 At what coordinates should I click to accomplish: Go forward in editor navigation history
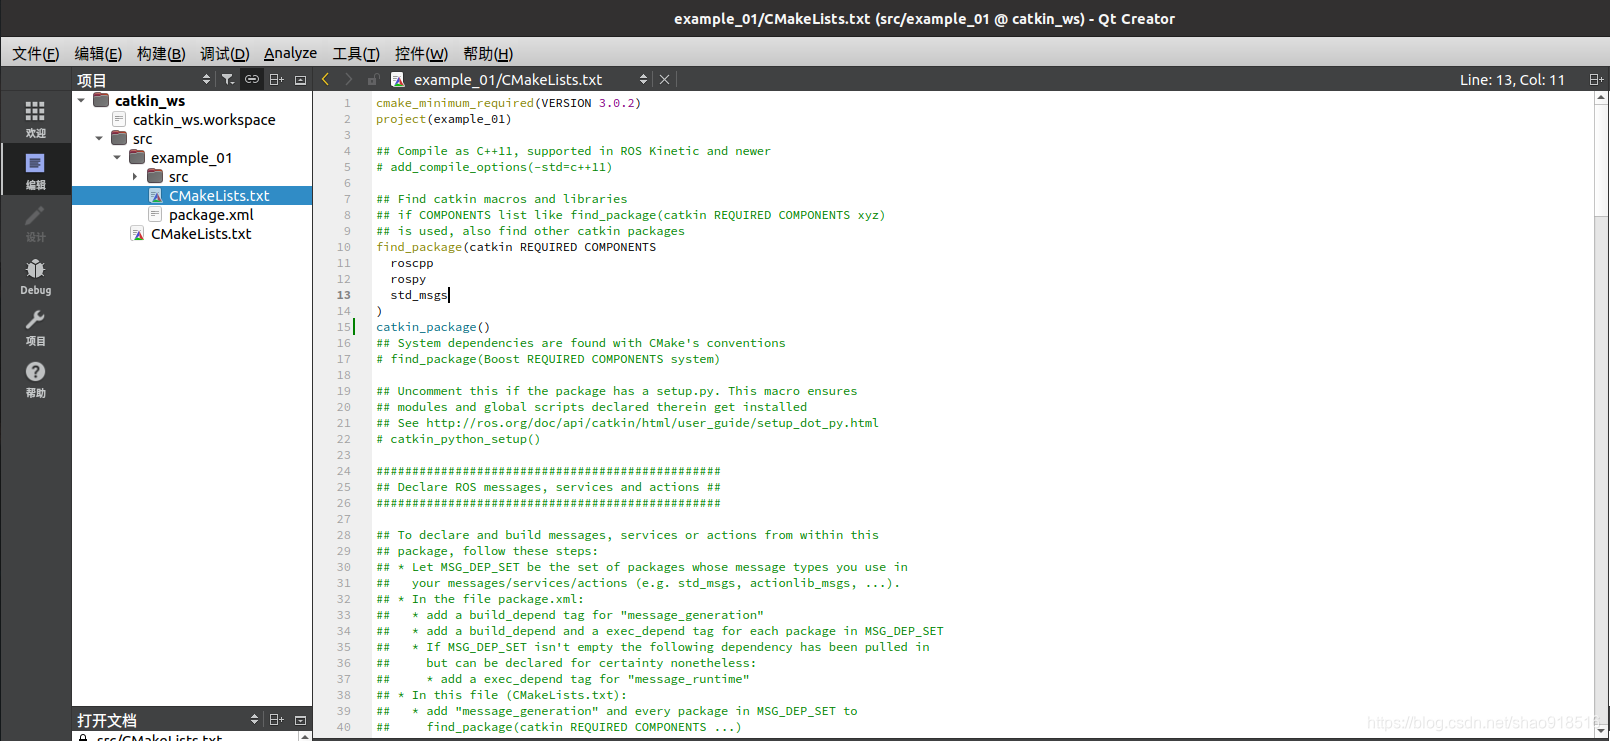coord(348,79)
